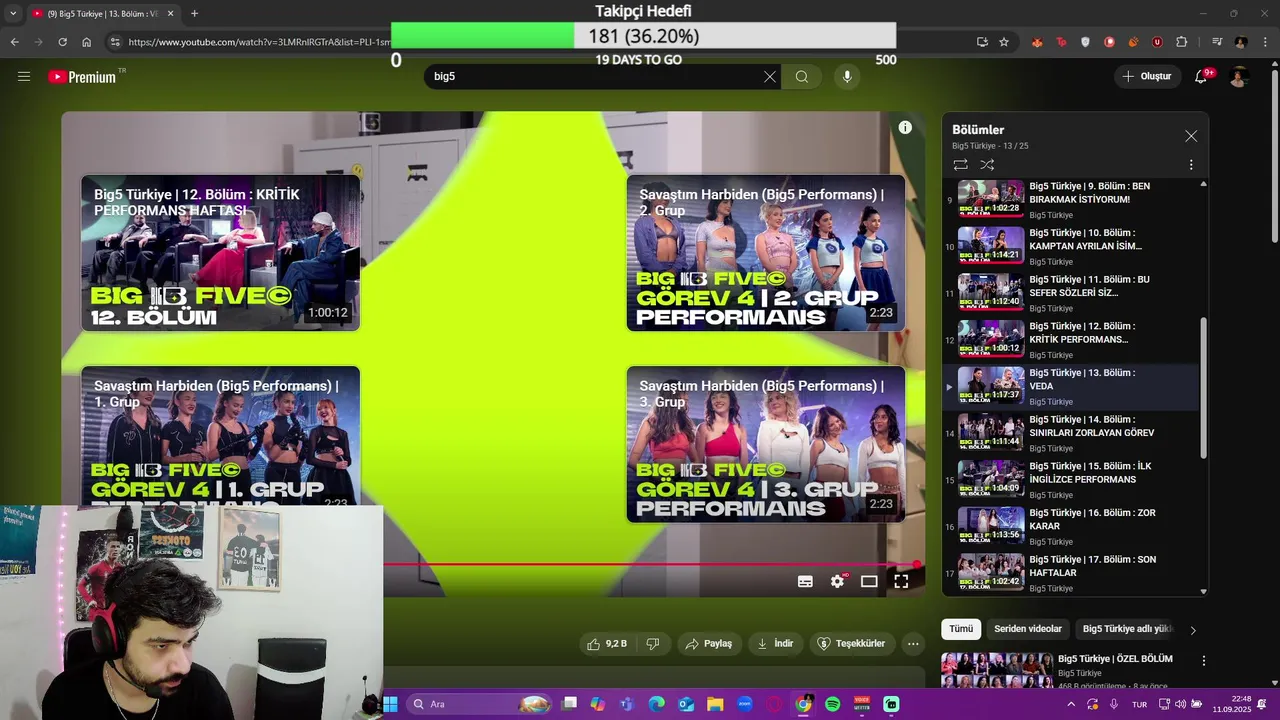Go to YouTube Premium home logo

tap(82, 77)
